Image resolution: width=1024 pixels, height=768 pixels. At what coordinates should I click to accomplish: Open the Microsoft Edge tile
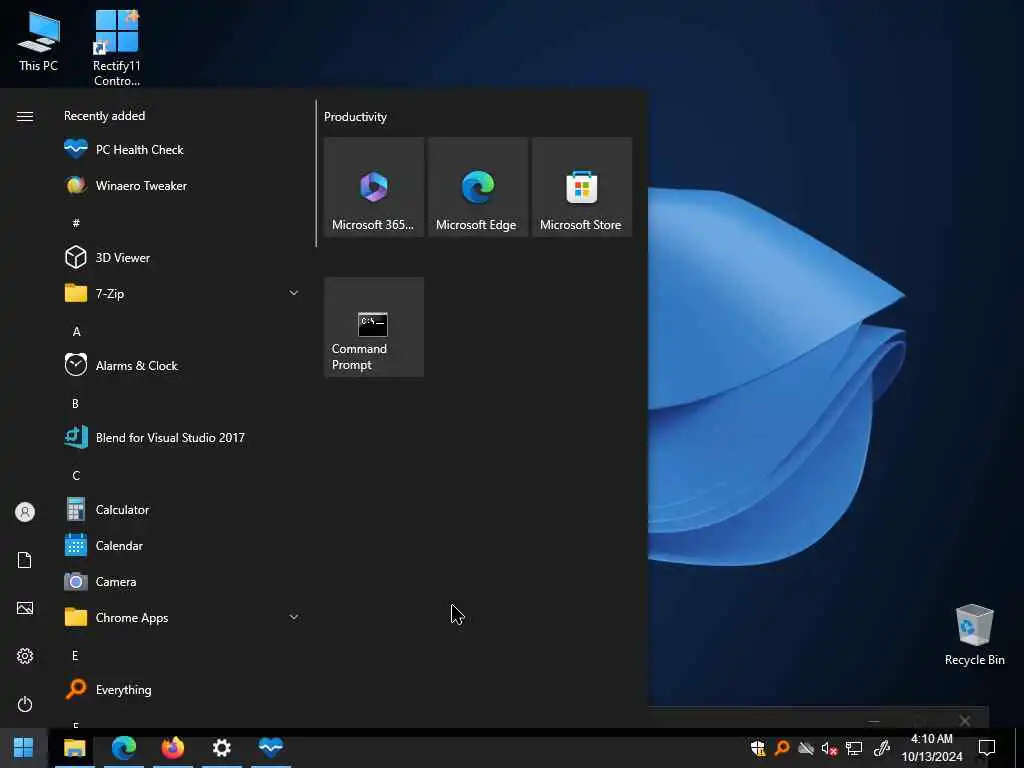478,187
